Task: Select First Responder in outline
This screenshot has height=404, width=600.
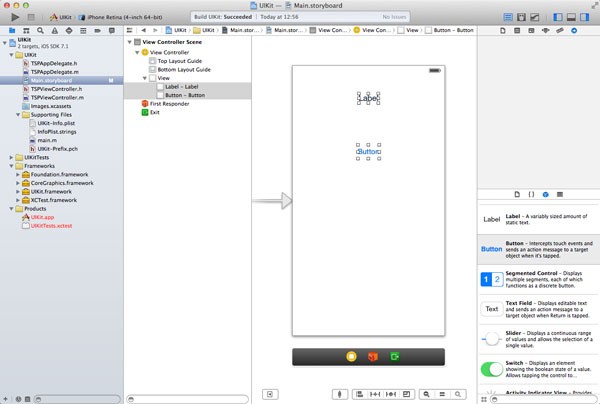Action: [169, 104]
